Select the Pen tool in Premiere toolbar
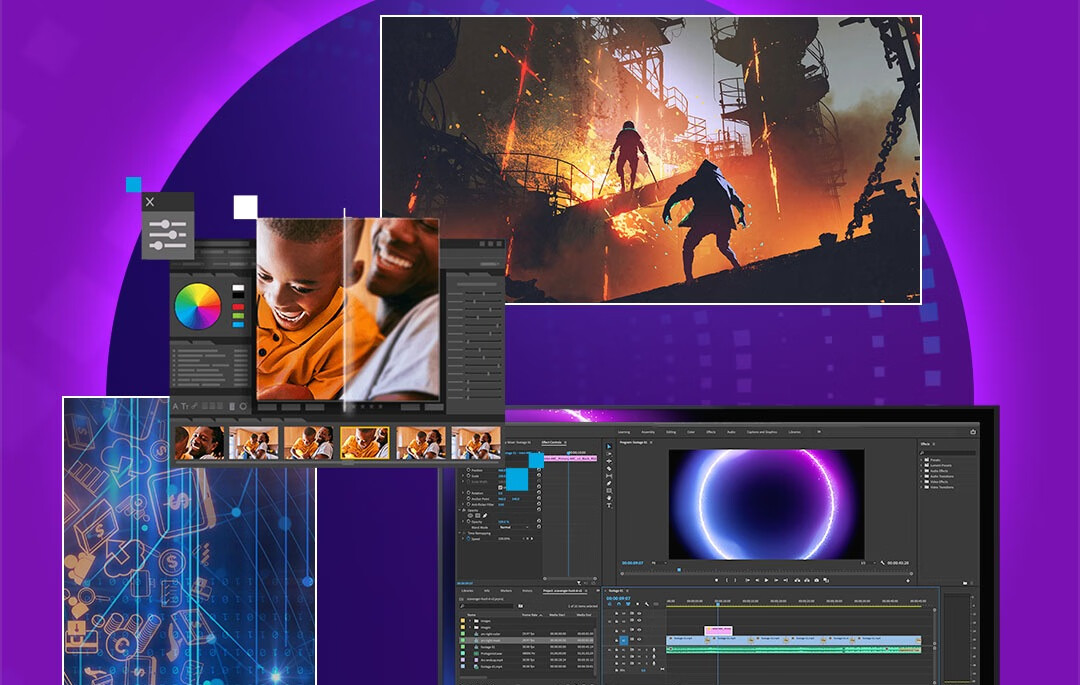 click(609, 483)
